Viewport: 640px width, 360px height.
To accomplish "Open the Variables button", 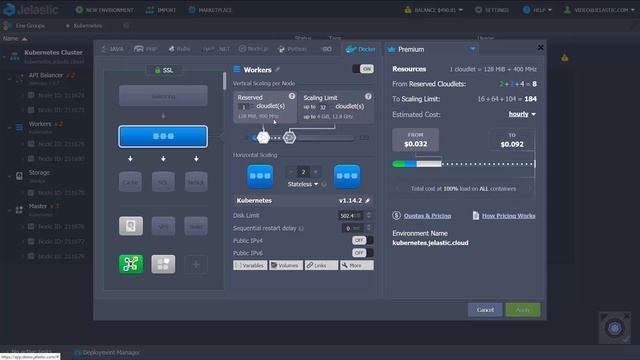I will point(250,265).
